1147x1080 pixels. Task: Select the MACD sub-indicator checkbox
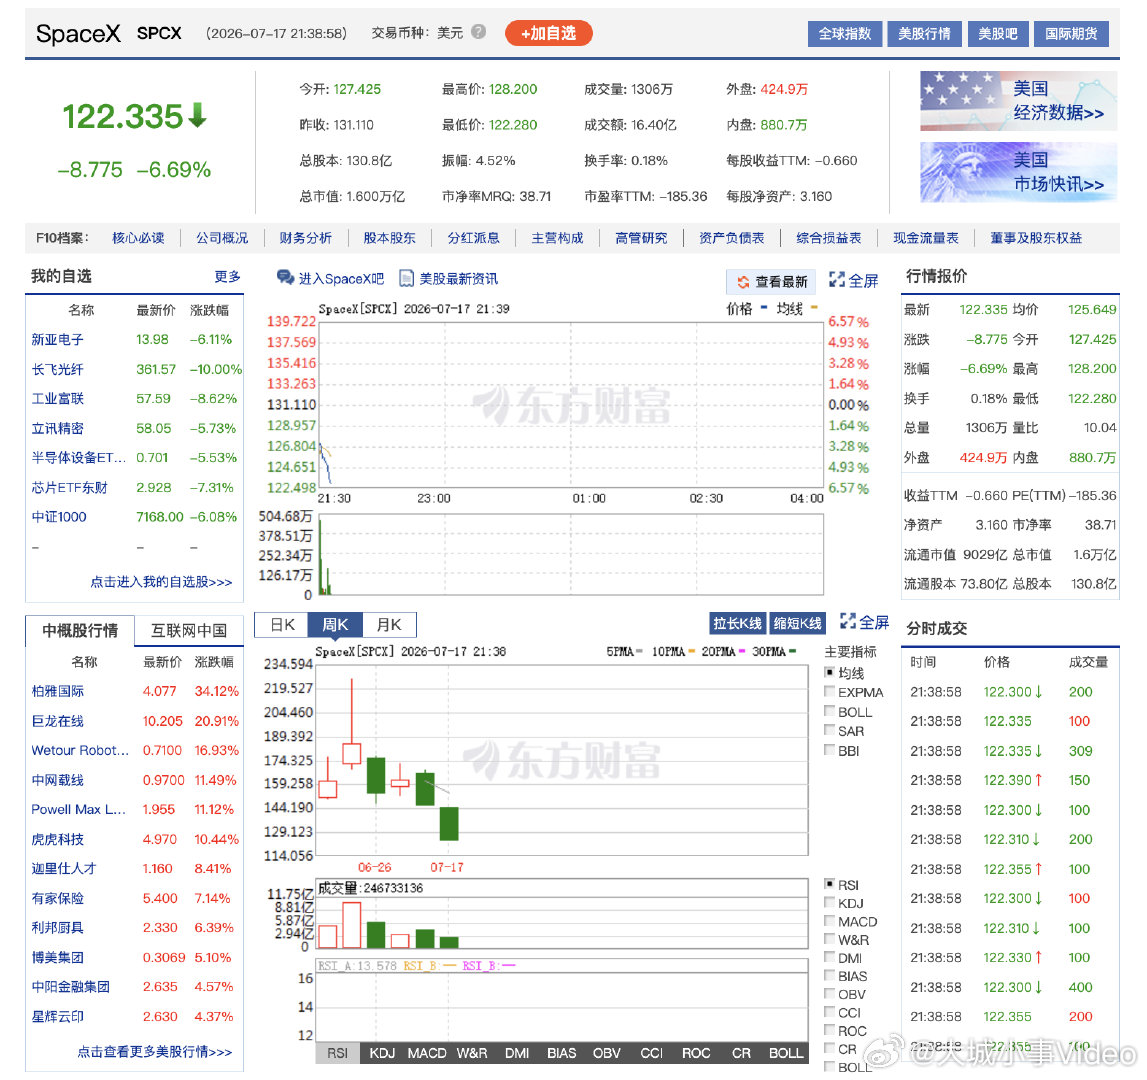pos(830,920)
